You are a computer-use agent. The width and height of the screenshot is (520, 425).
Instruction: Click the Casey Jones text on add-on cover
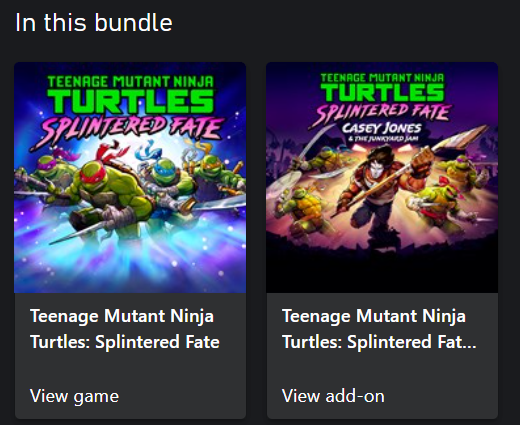click(x=382, y=128)
